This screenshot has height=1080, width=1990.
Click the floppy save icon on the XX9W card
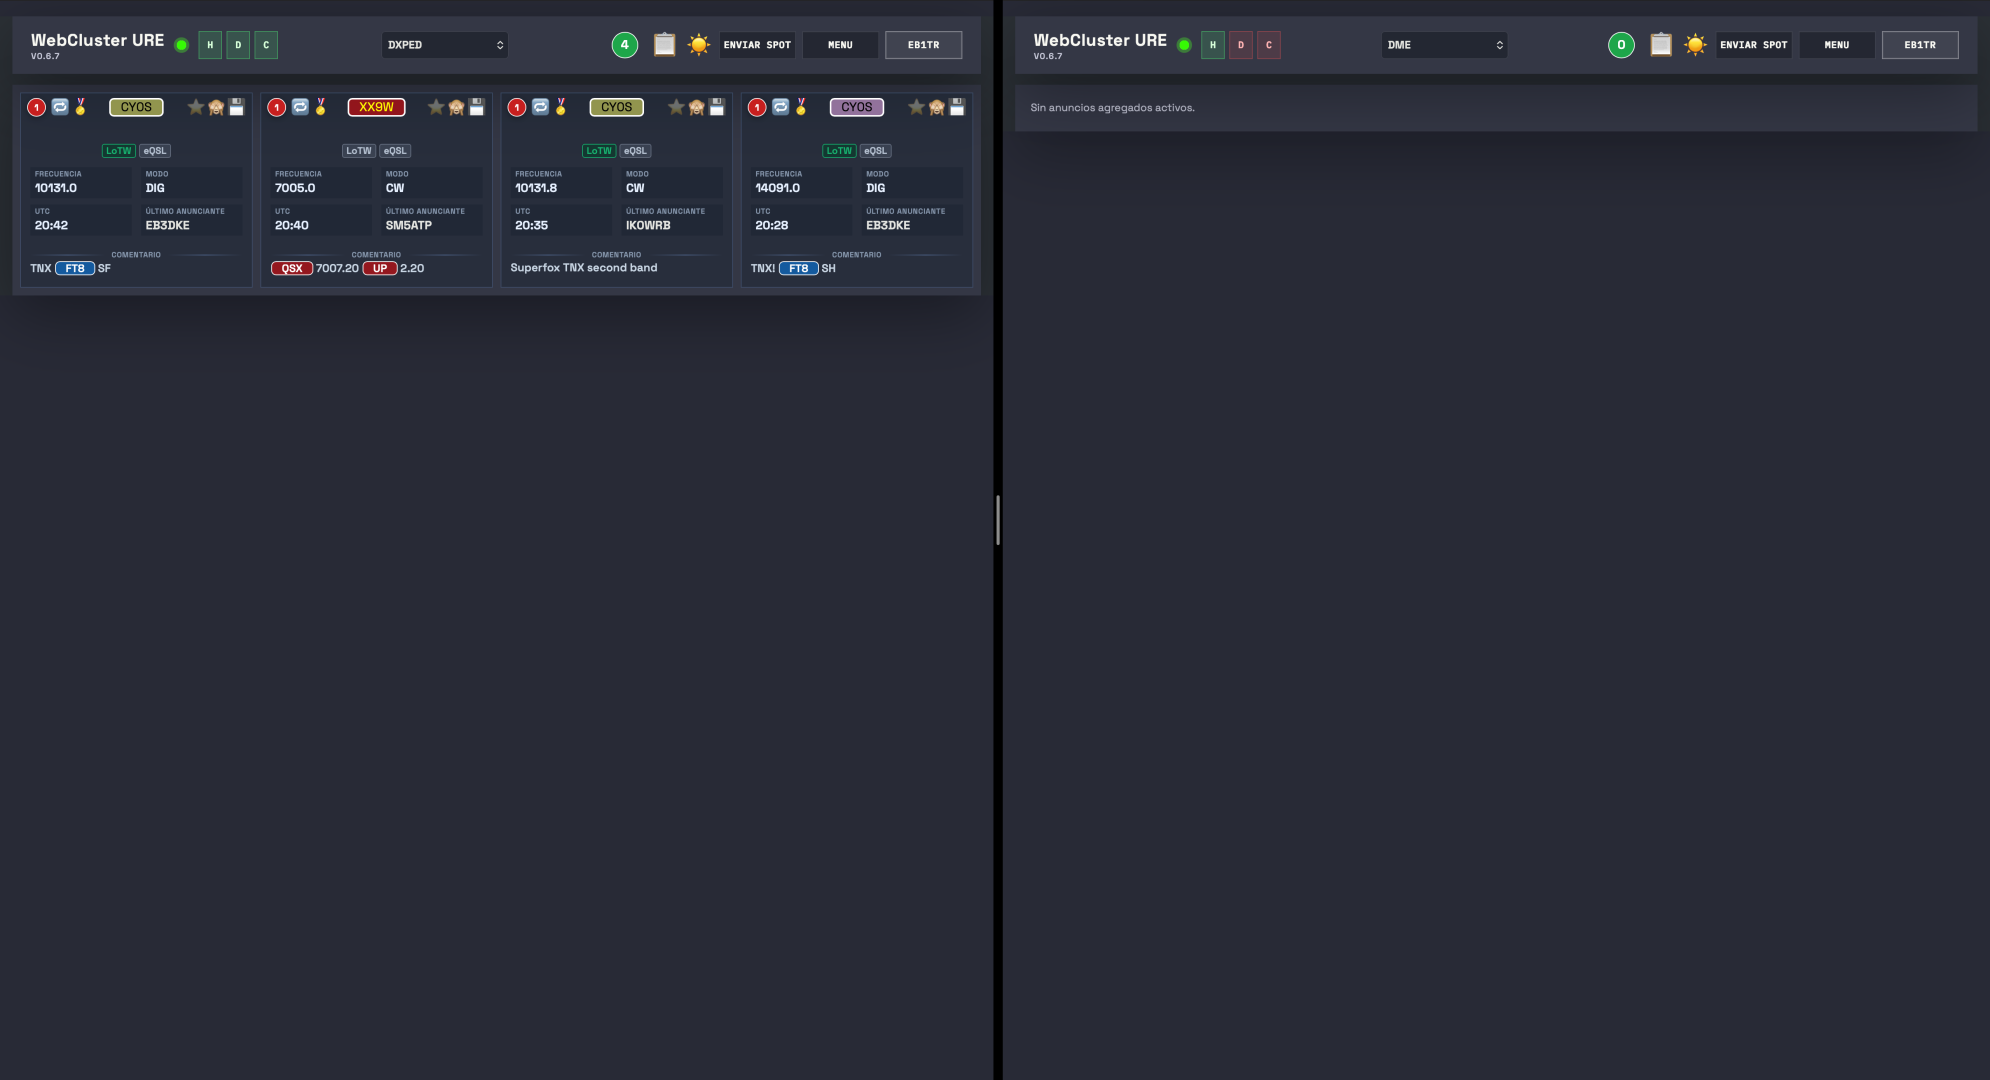477,107
